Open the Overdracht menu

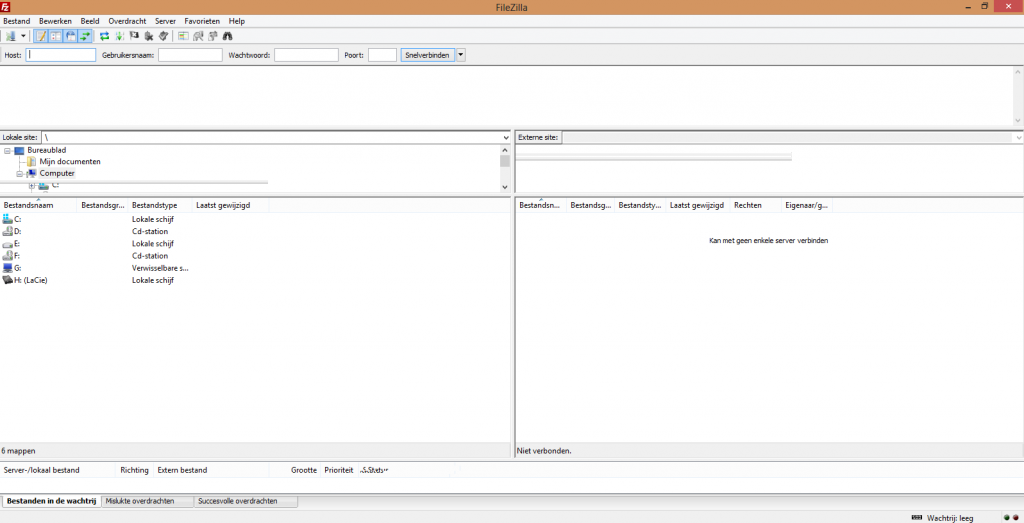(x=127, y=21)
